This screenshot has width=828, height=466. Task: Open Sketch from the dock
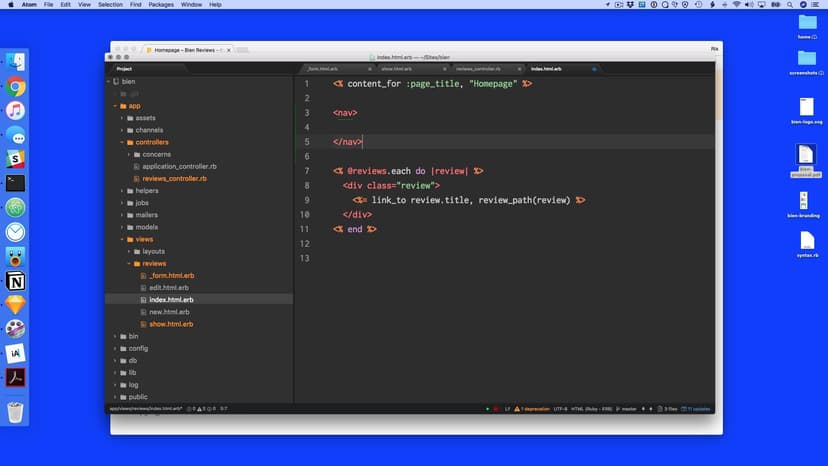15,304
